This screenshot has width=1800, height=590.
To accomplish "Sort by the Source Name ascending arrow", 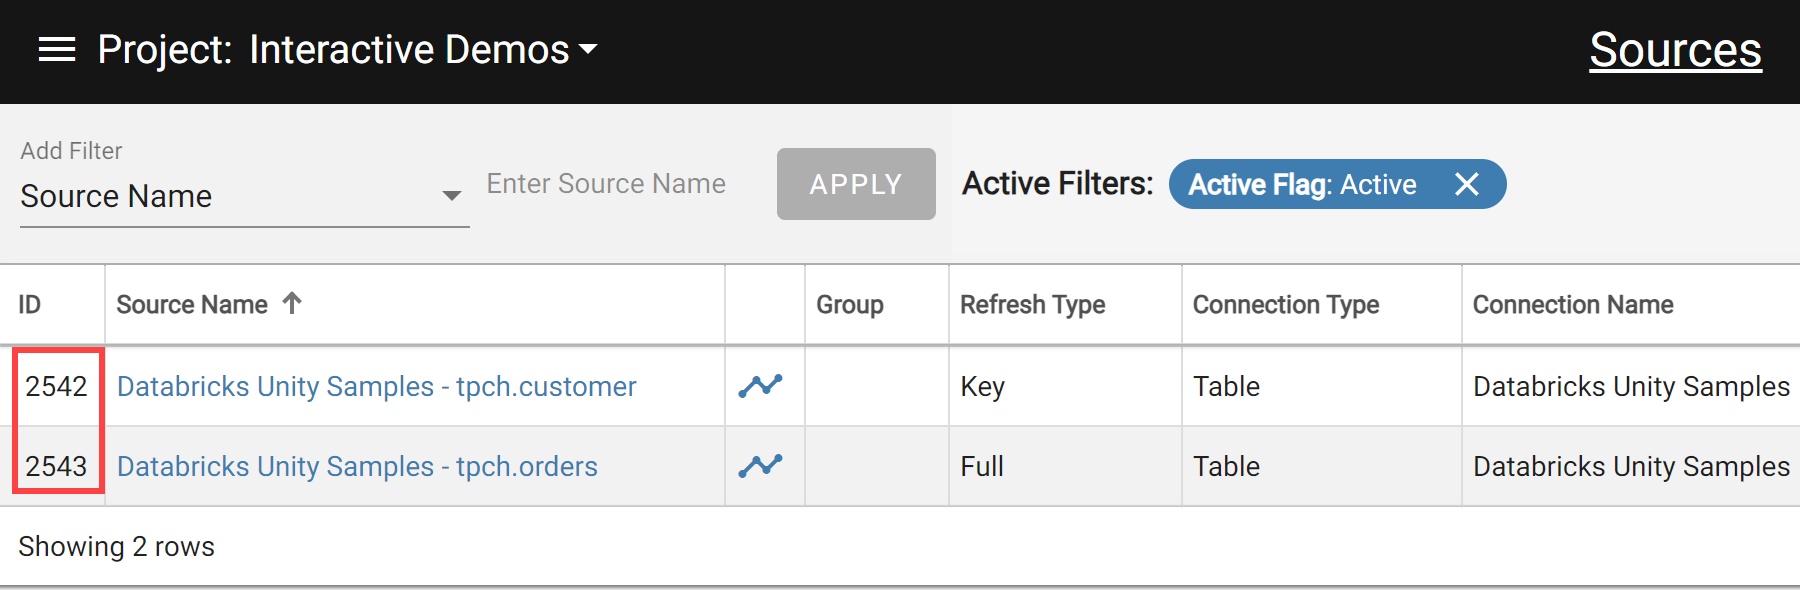I will pyautogui.click(x=292, y=303).
